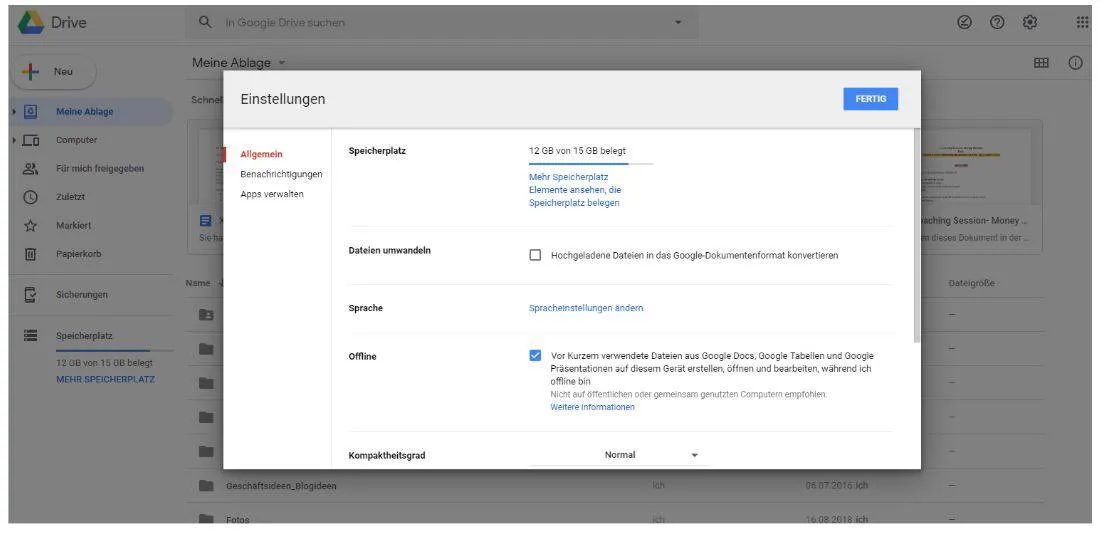Click the Name column header
Image resolution: width=1102 pixels, height=534 pixels.
tap(198, 283)
